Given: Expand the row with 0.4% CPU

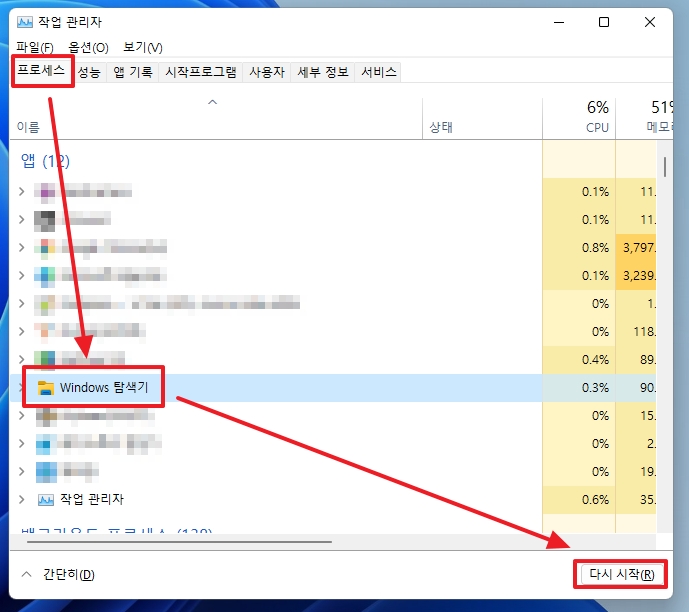Looking at the screenshot, I should (x=22, y=359).
